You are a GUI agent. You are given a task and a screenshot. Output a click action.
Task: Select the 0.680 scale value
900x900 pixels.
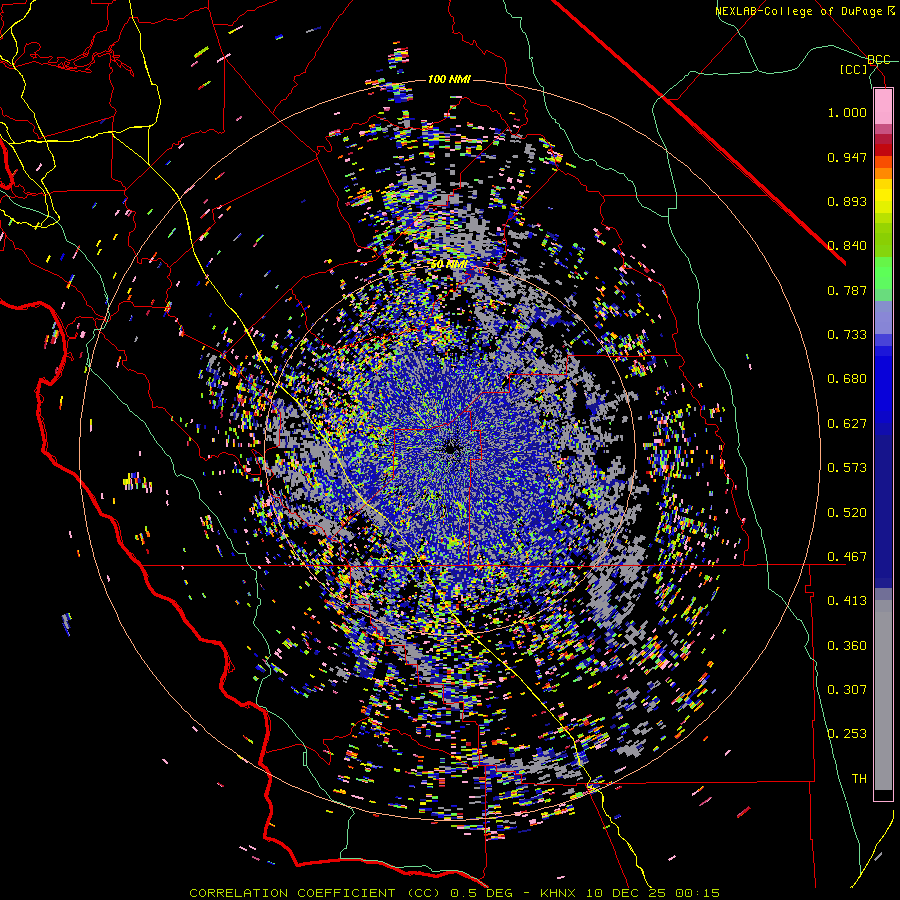pyautogui.click(x=847, y=379)
